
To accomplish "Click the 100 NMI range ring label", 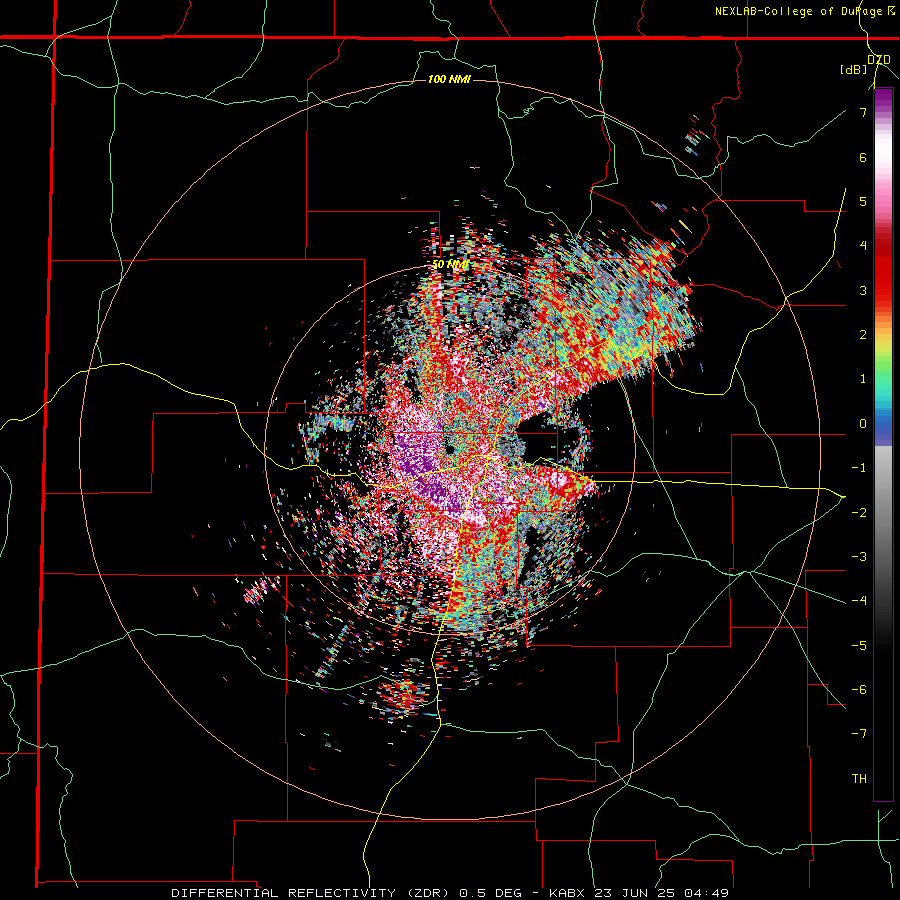I will [449, 80].
